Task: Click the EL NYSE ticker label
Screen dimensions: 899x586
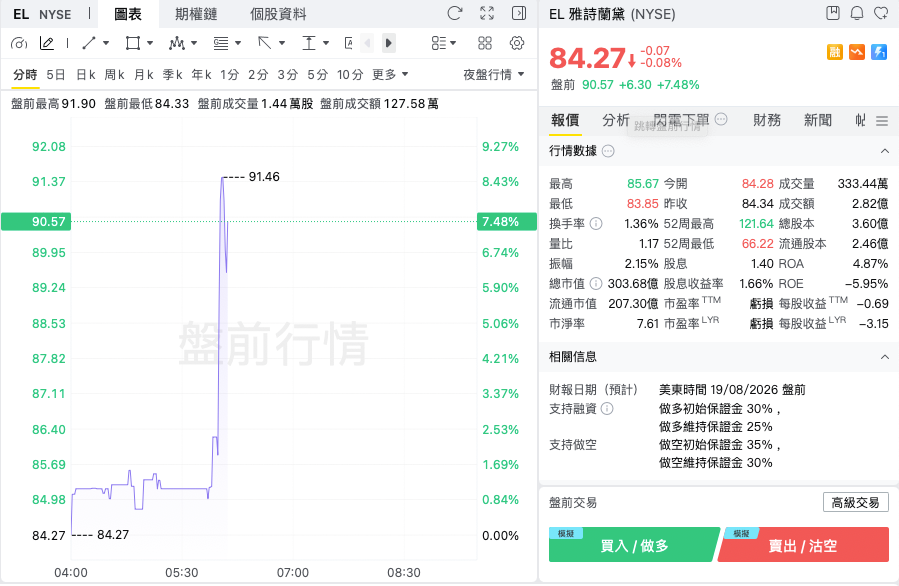Action: pos(42,14)
